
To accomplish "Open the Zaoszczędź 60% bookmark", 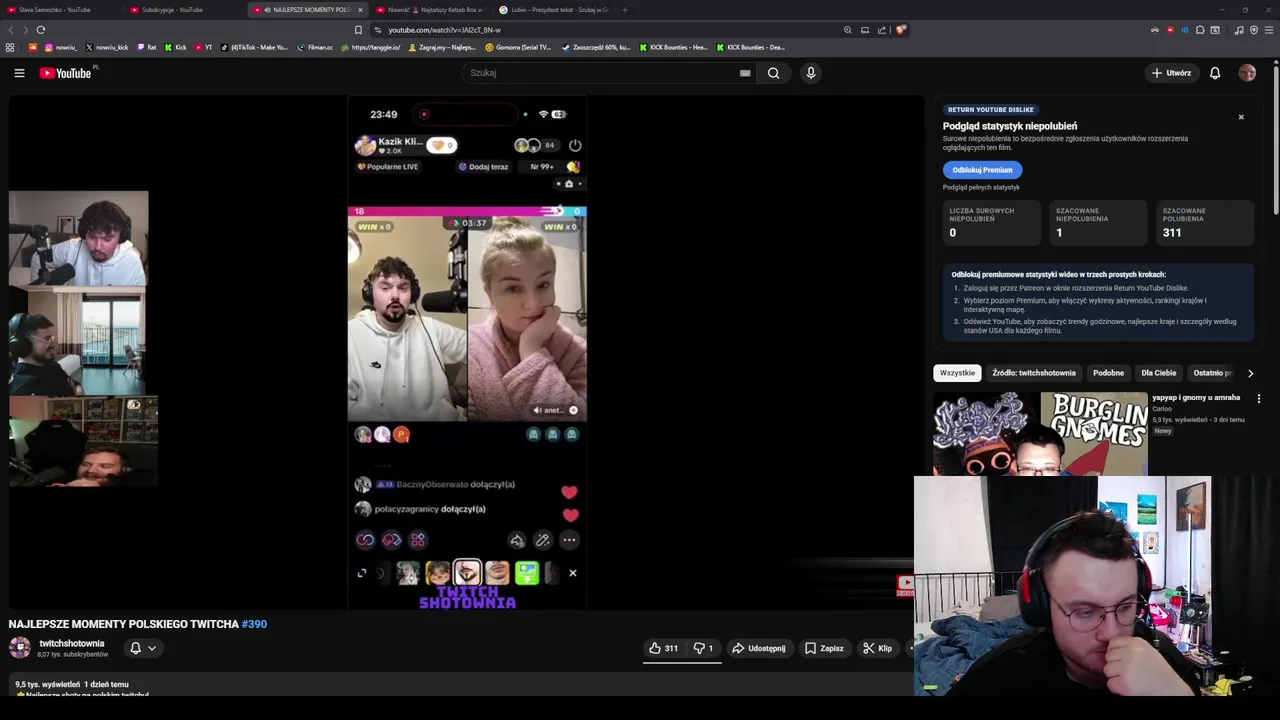I will pos(596,47).
